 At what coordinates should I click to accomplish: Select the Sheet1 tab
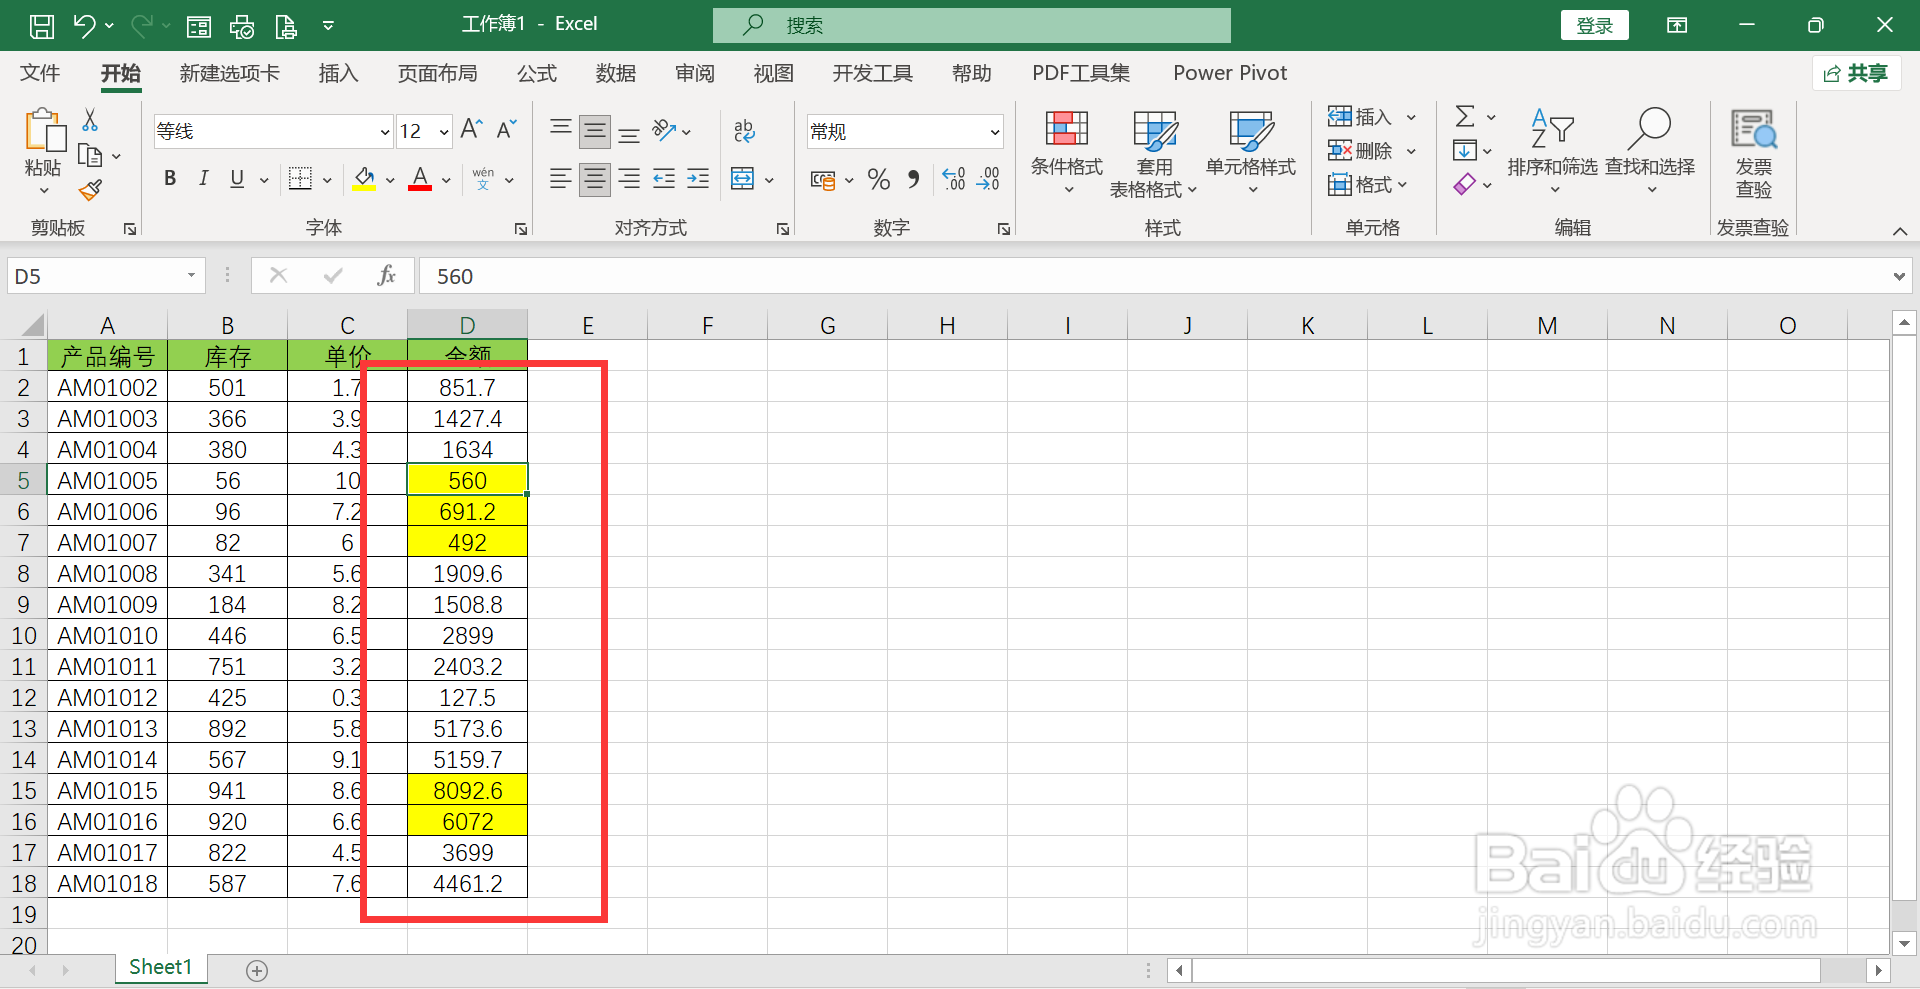[x=160, y=967]
